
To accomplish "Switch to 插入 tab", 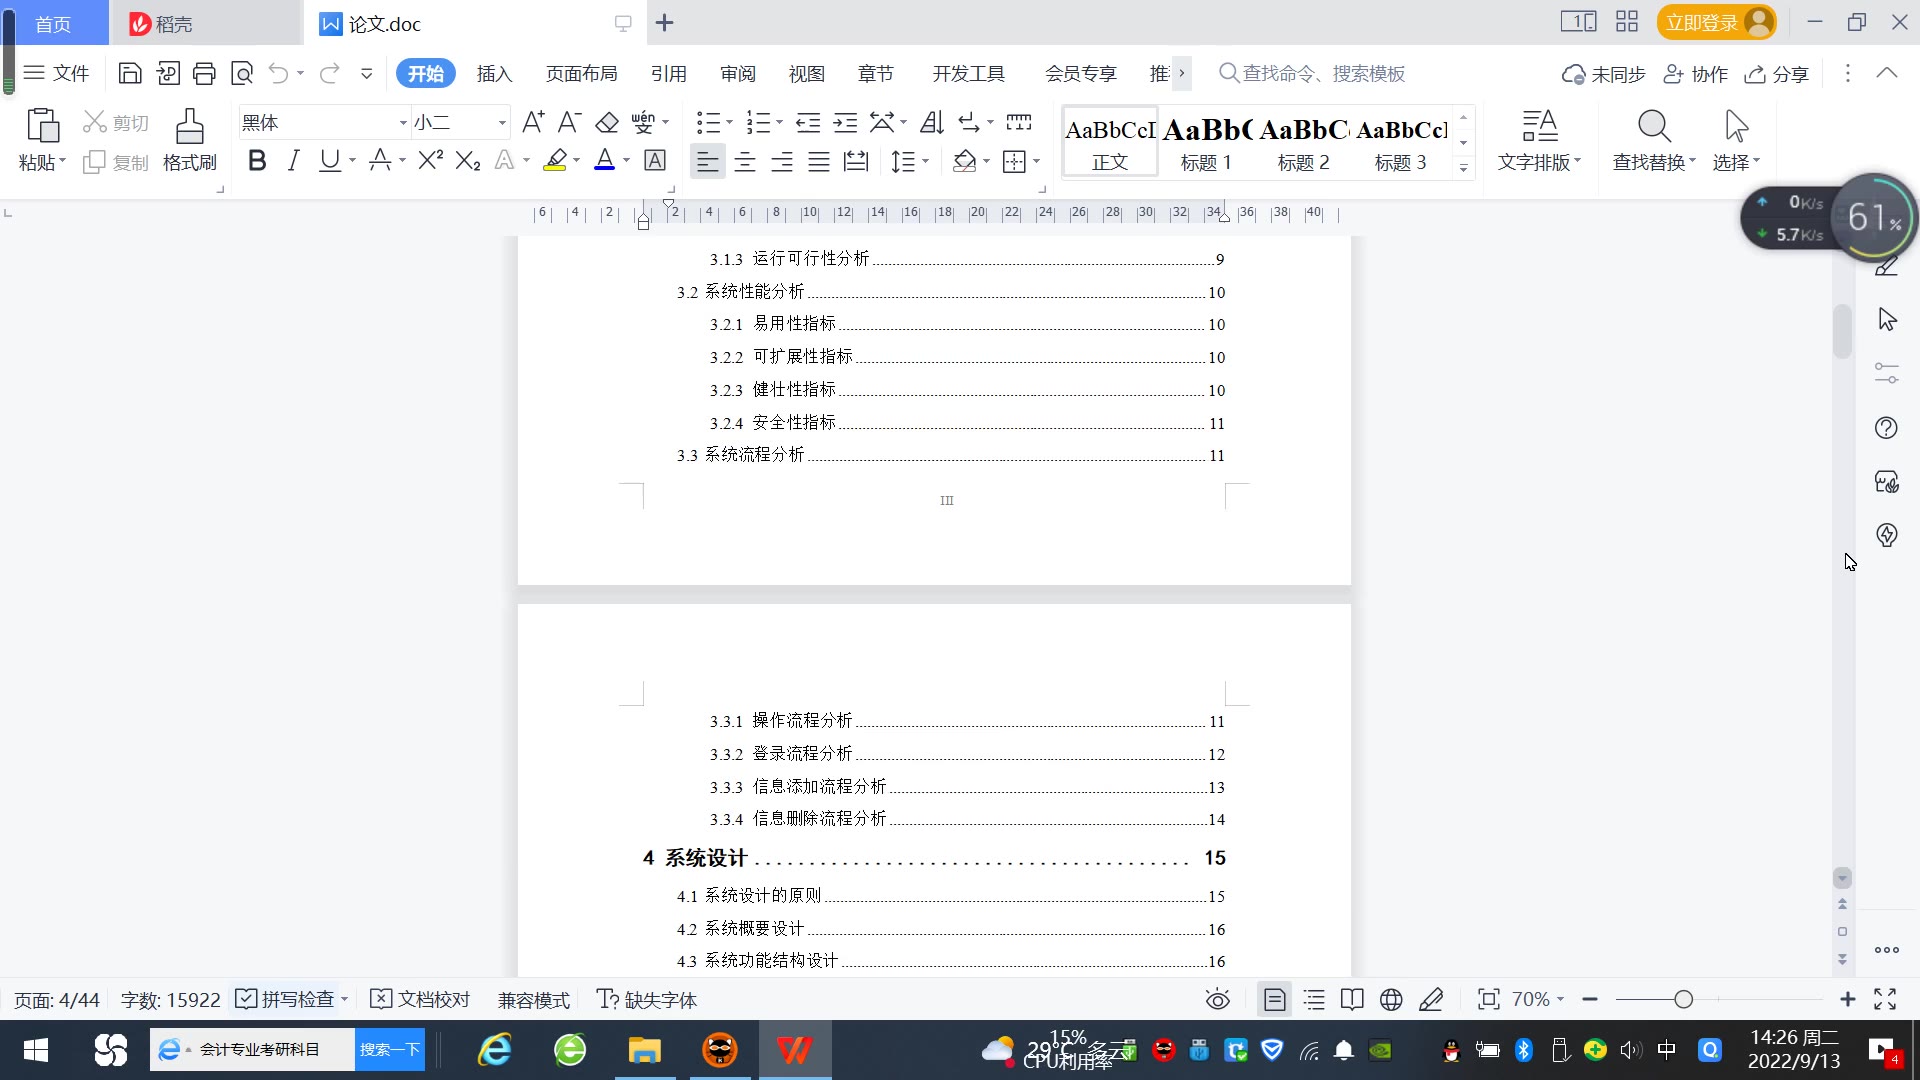I will [494, 73].
